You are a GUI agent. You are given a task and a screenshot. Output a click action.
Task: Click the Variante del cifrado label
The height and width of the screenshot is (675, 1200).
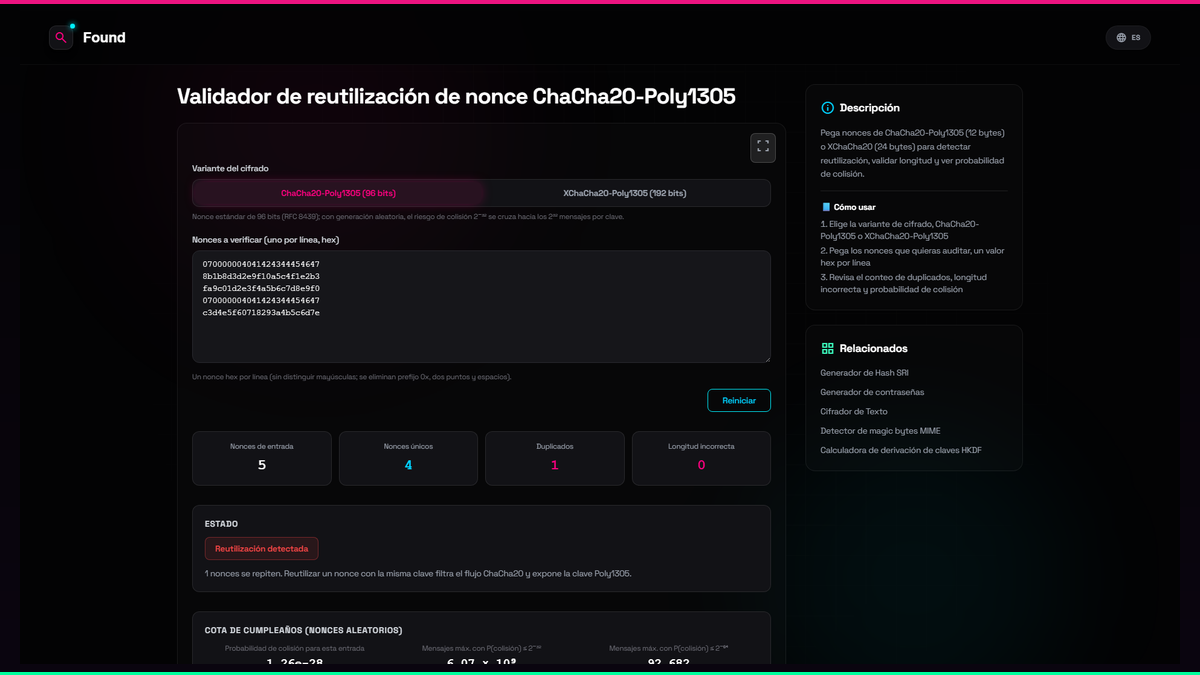[x=230, y=168]
